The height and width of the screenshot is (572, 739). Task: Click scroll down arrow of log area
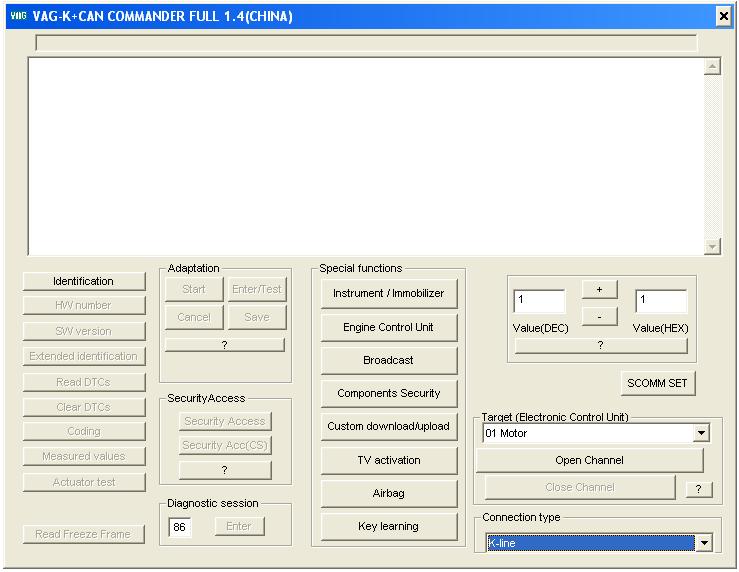point(712,246)
